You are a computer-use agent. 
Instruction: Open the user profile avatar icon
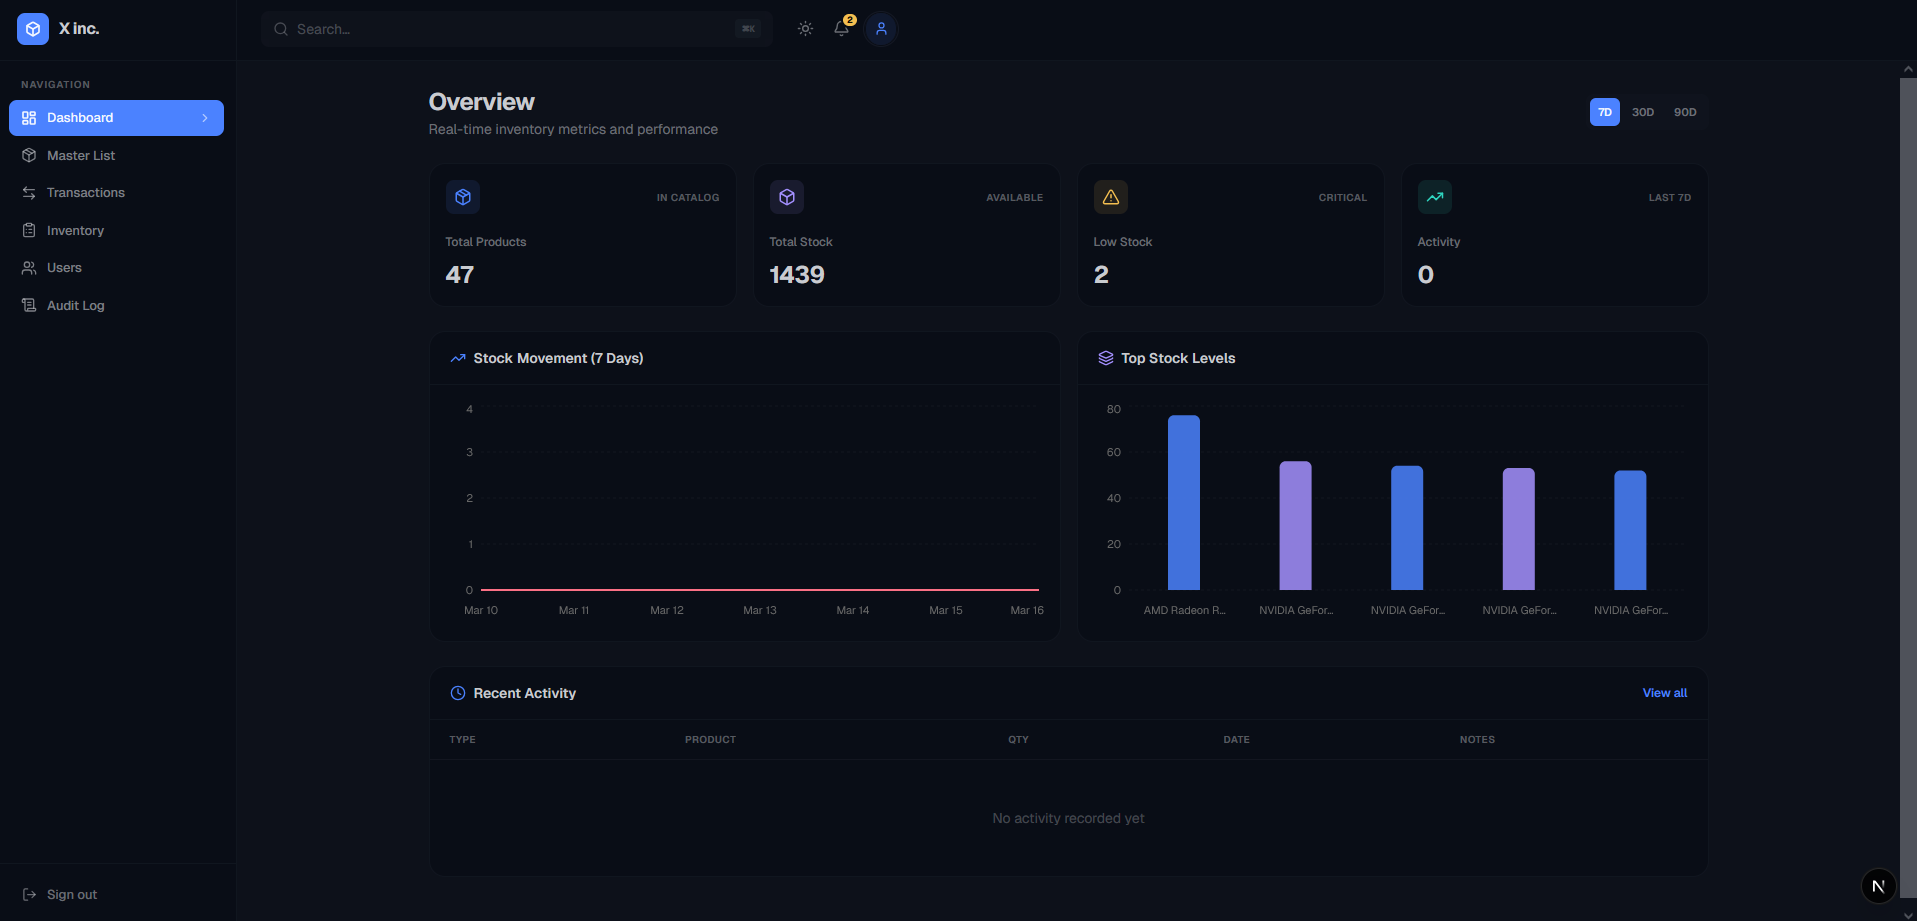tap(881, 29)
